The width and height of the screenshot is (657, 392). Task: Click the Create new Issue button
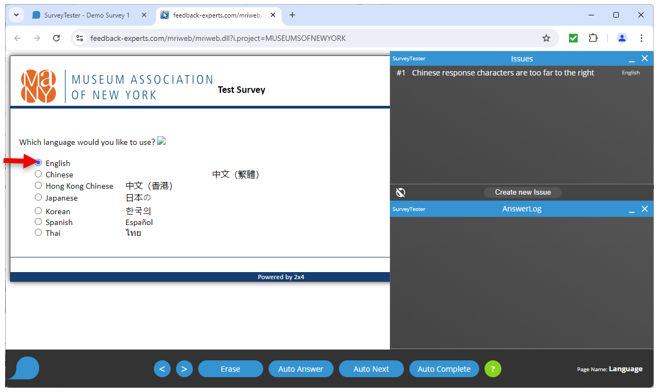[x=522, y=192]
